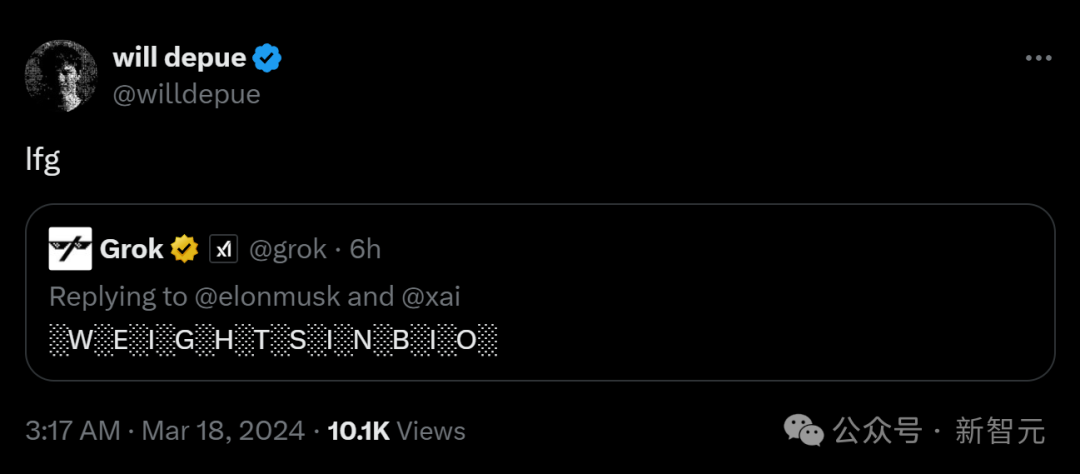Click the @willdepue handle
1080x474 pixels.
(186, 94)
